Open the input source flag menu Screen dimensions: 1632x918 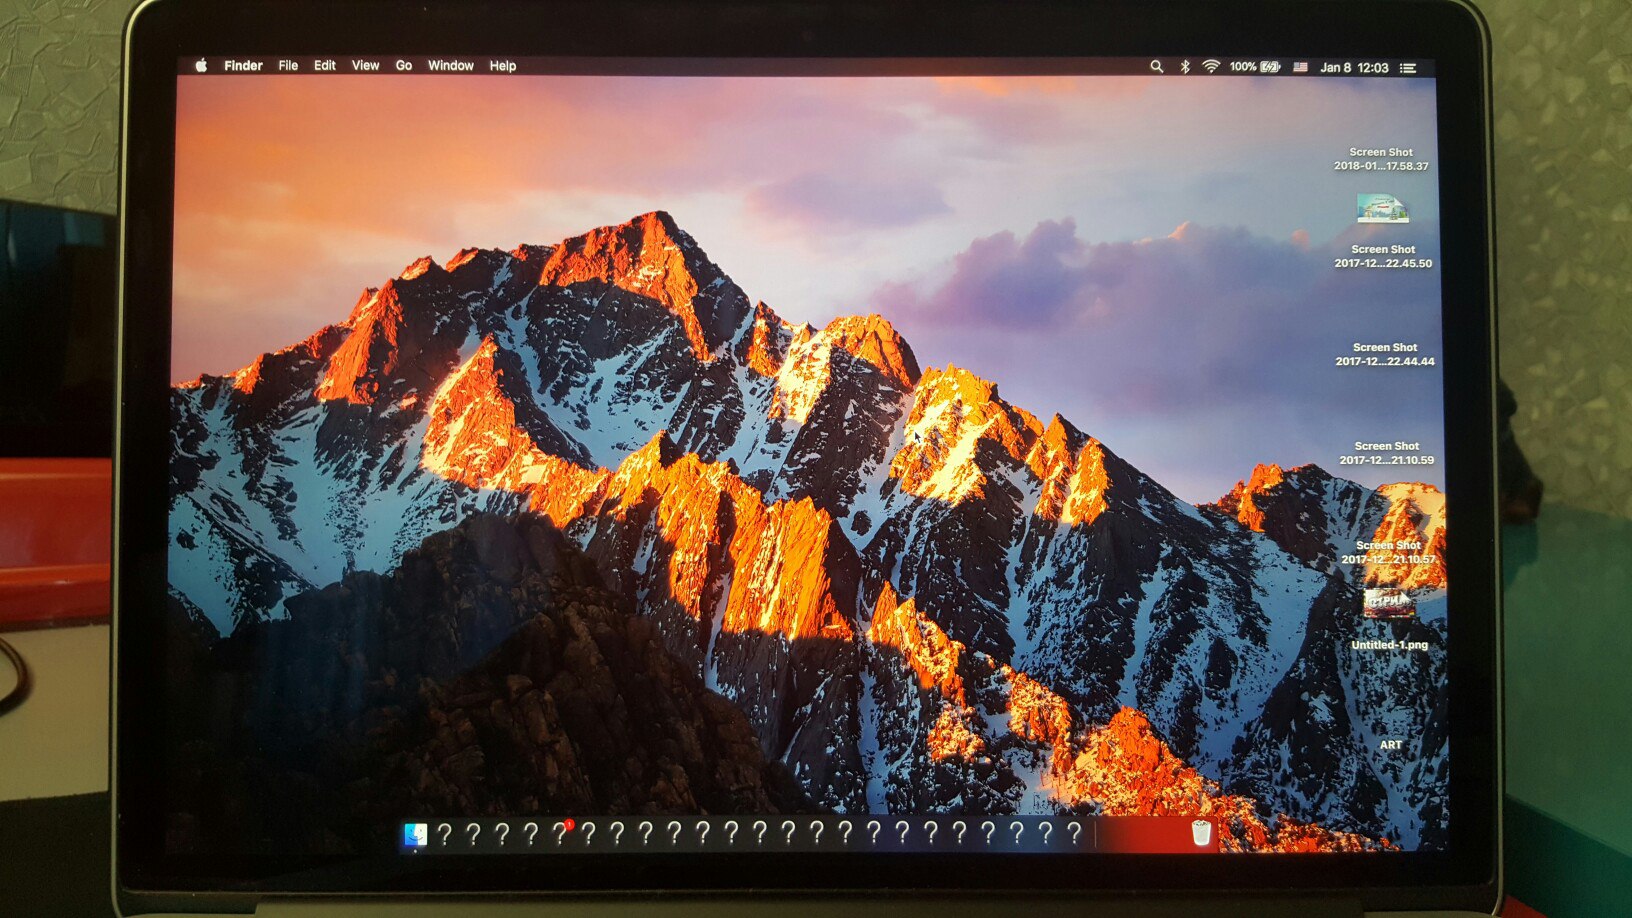(1300, 67)
